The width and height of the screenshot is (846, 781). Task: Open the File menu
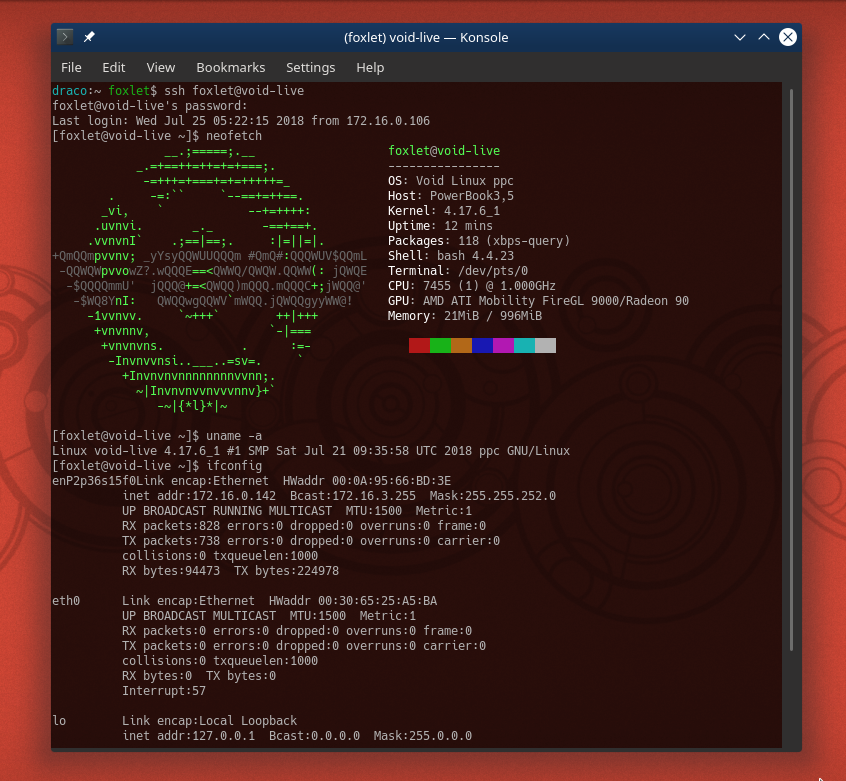pyautogui.click(x=71, y=67)
